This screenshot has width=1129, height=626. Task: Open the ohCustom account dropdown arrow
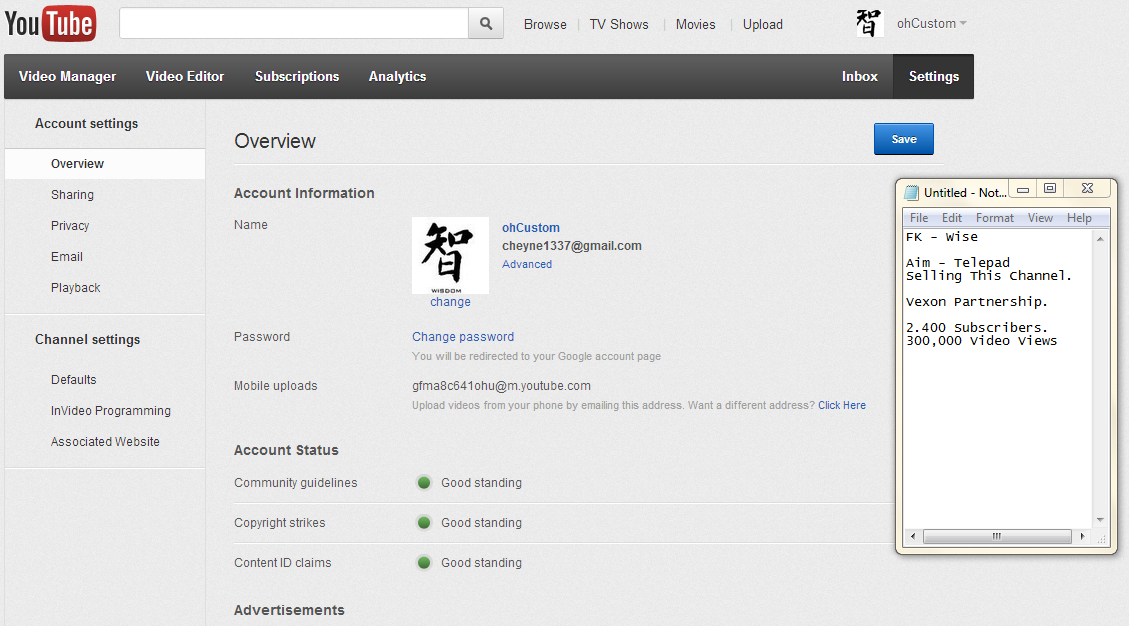coord(963,23)
